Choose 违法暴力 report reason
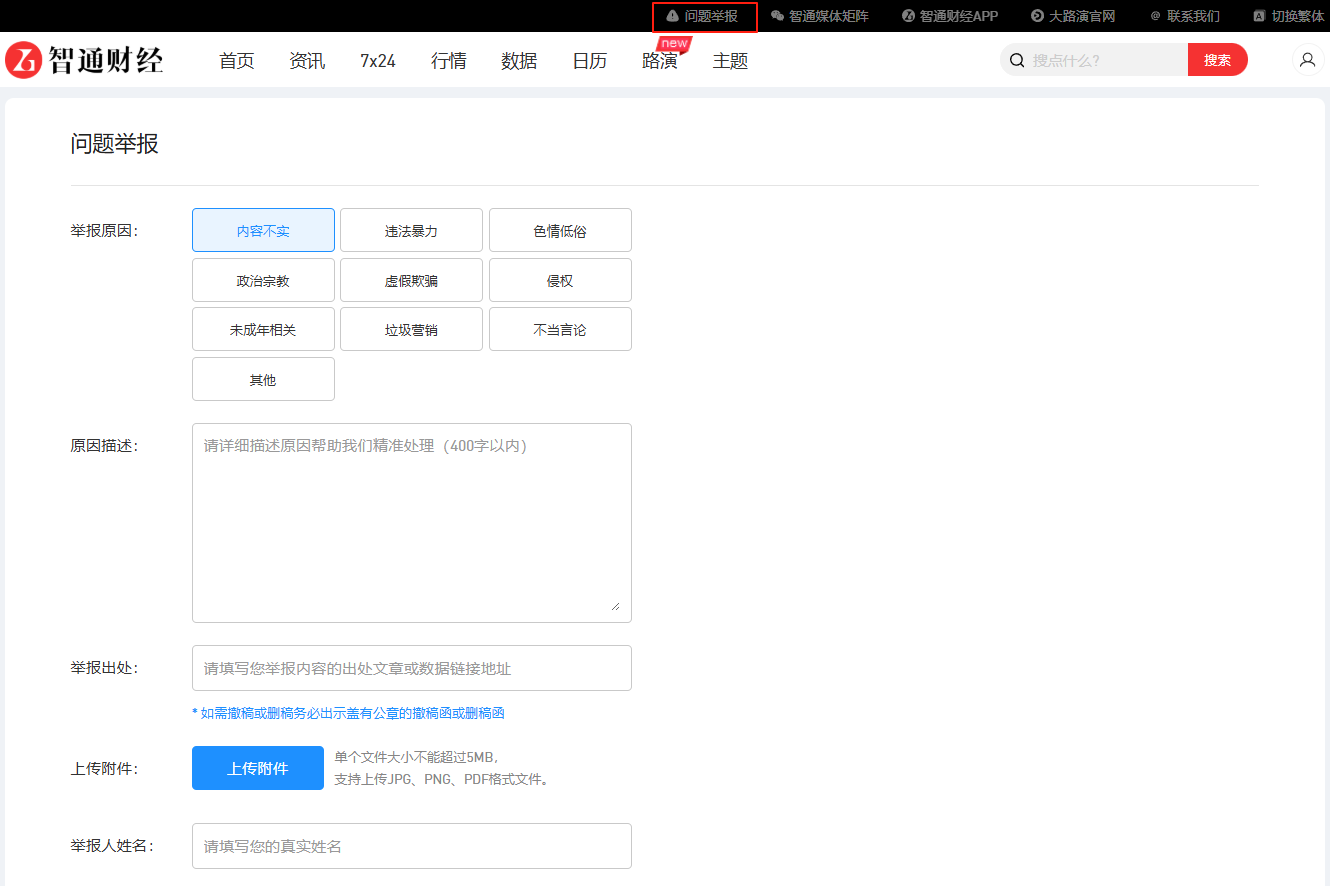This screenshot has height=886, width=1330. pos(411,230)
